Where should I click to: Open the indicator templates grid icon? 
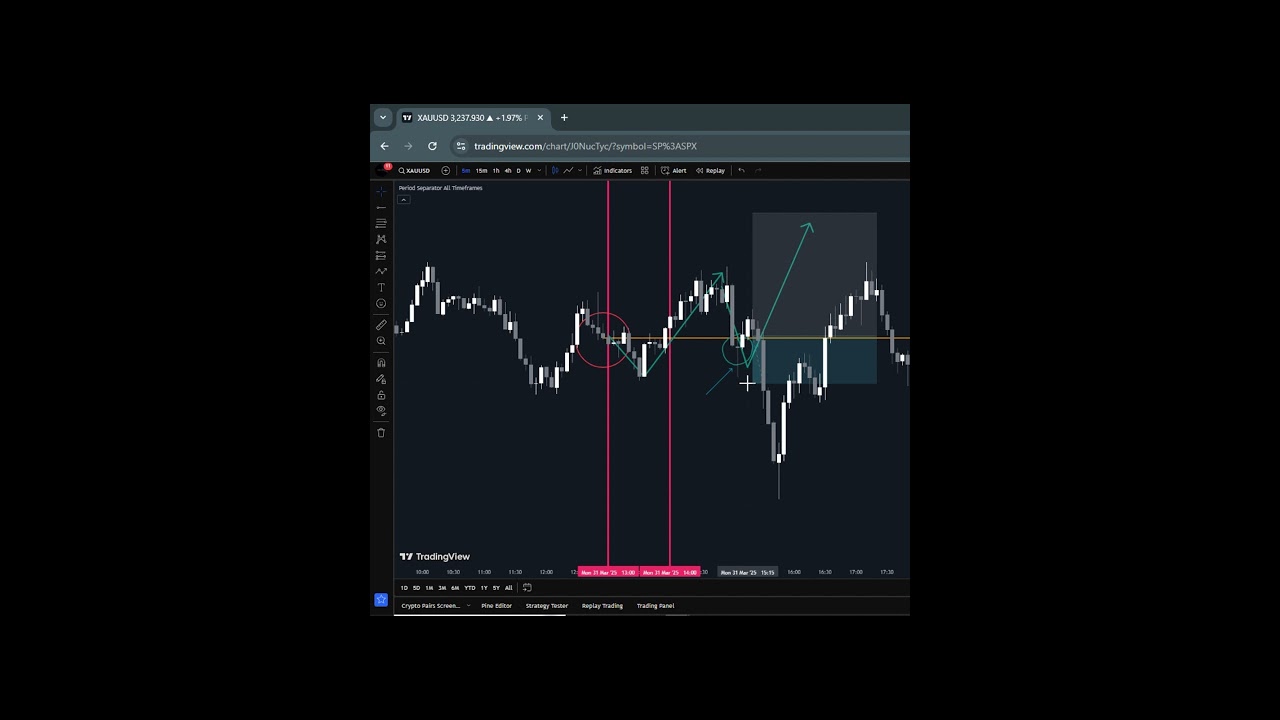(644, 170)
